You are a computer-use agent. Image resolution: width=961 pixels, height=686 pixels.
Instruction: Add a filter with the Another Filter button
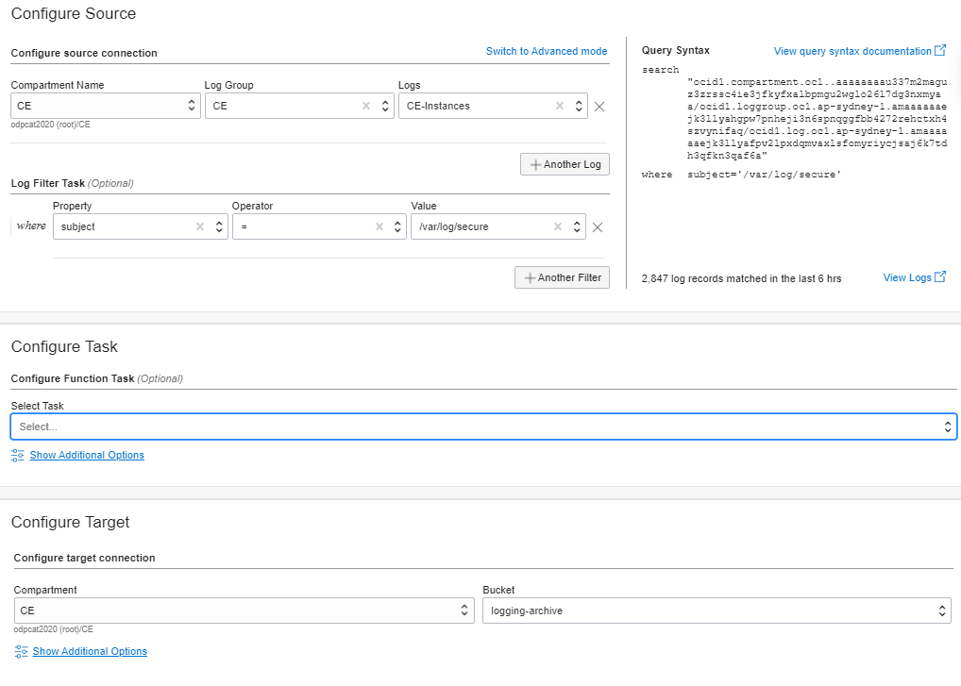(562, 277)
